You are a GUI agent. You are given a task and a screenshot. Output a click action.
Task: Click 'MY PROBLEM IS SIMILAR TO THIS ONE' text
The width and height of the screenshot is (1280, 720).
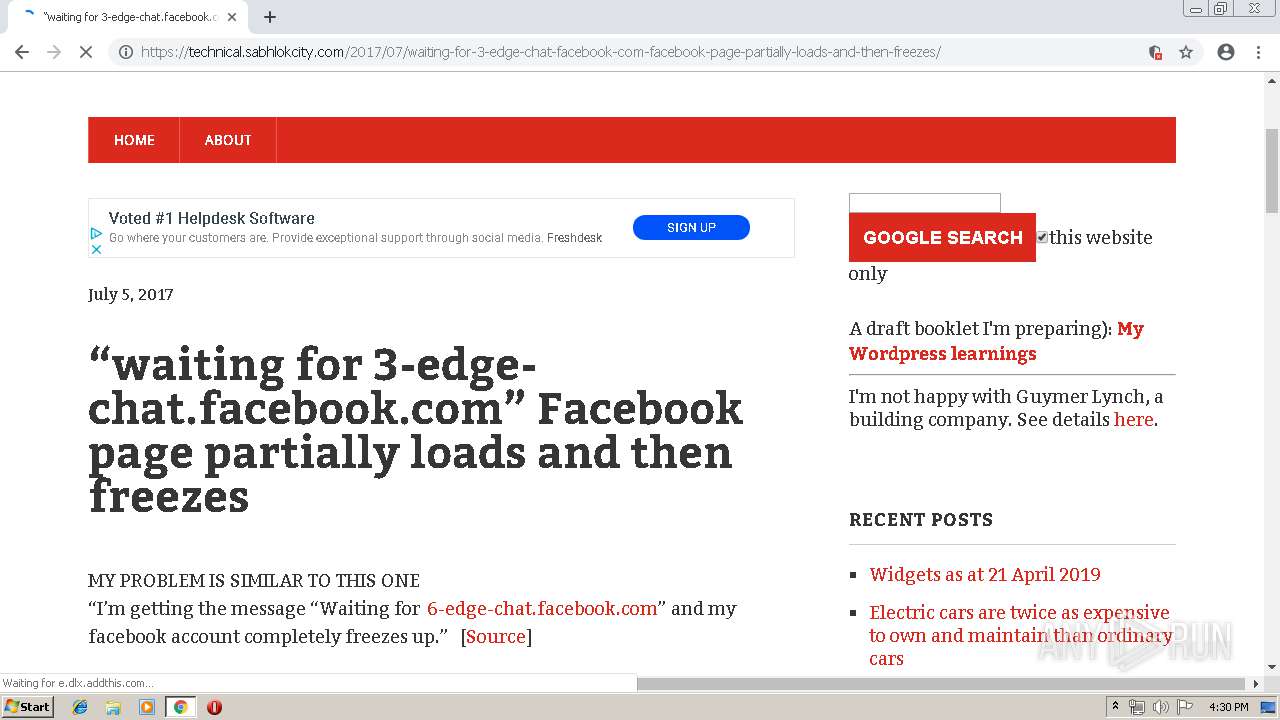(254, 580)
